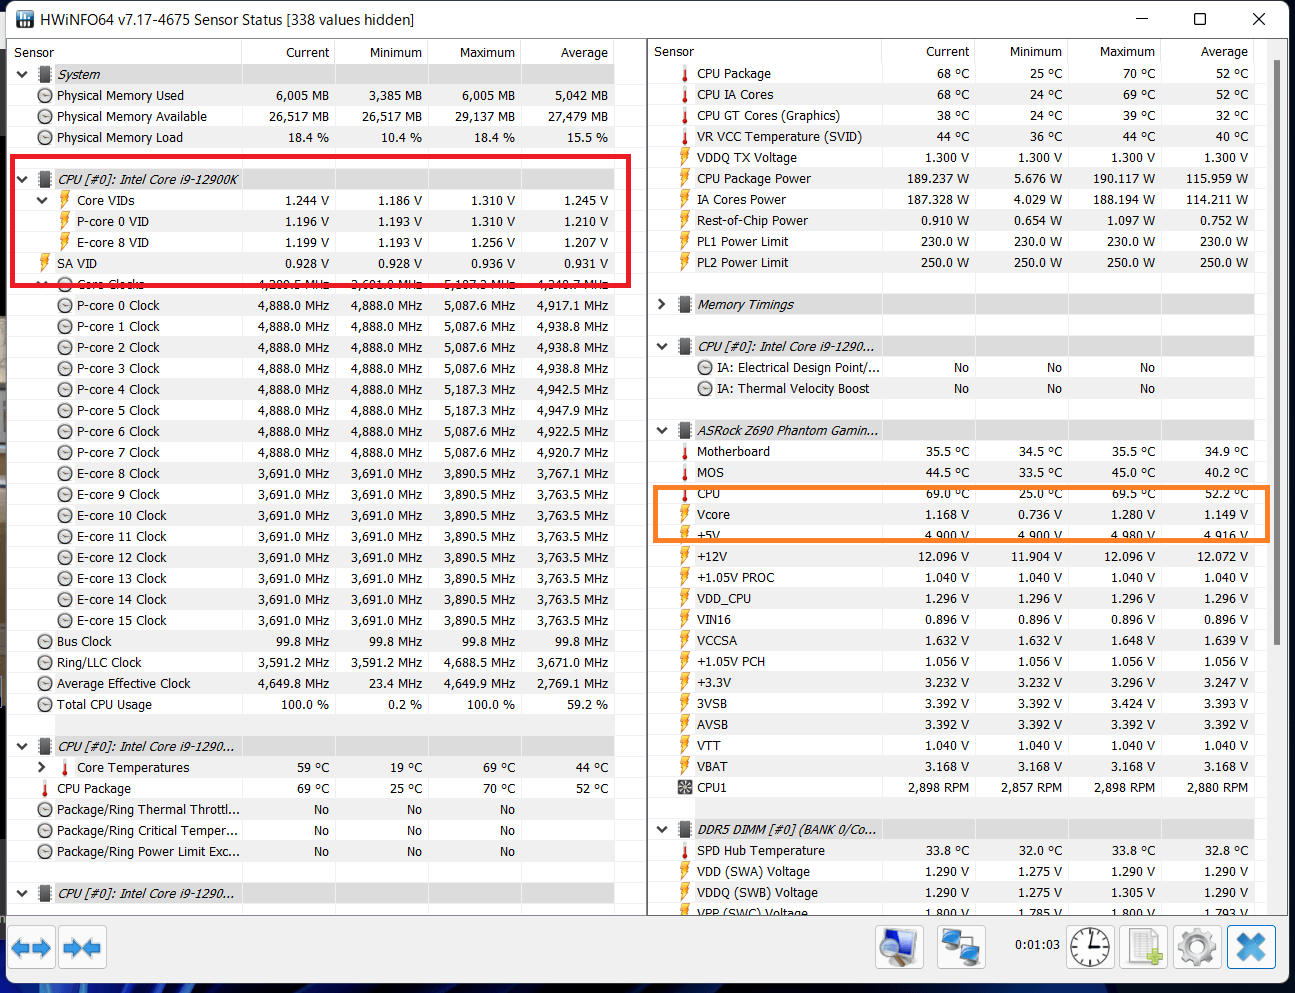Expand the Core Temperatures subtree
1295x993 pixels.
click(x=42, y=768)
